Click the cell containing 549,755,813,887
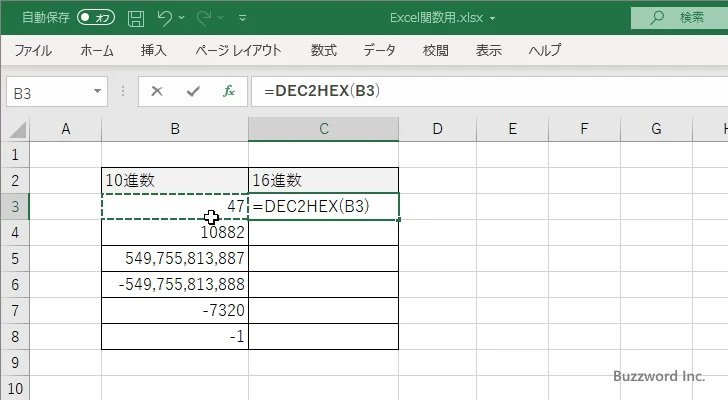This screenshot has width=728, height=400. click(175, 258)
